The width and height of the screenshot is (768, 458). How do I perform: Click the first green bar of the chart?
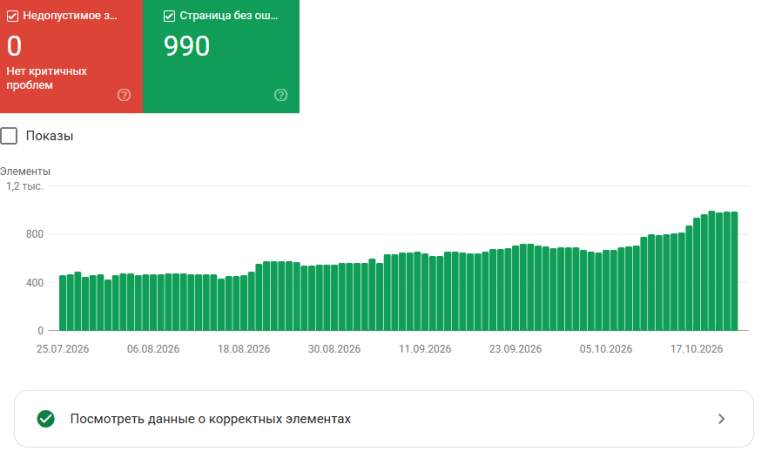63,303
